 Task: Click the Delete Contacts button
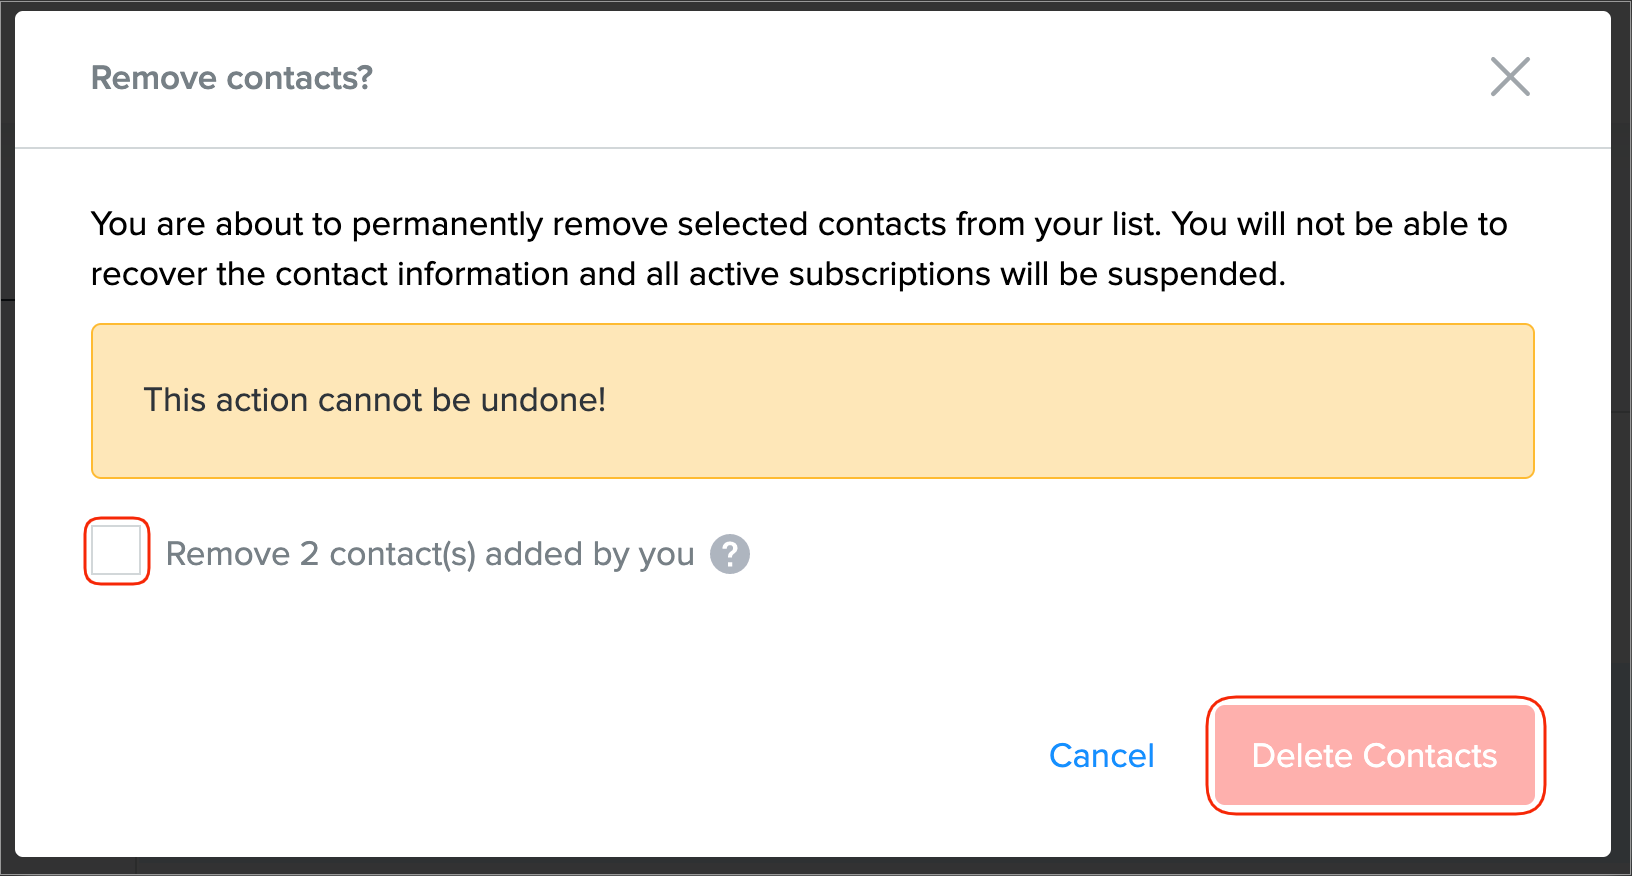[x=1375, y=756]
